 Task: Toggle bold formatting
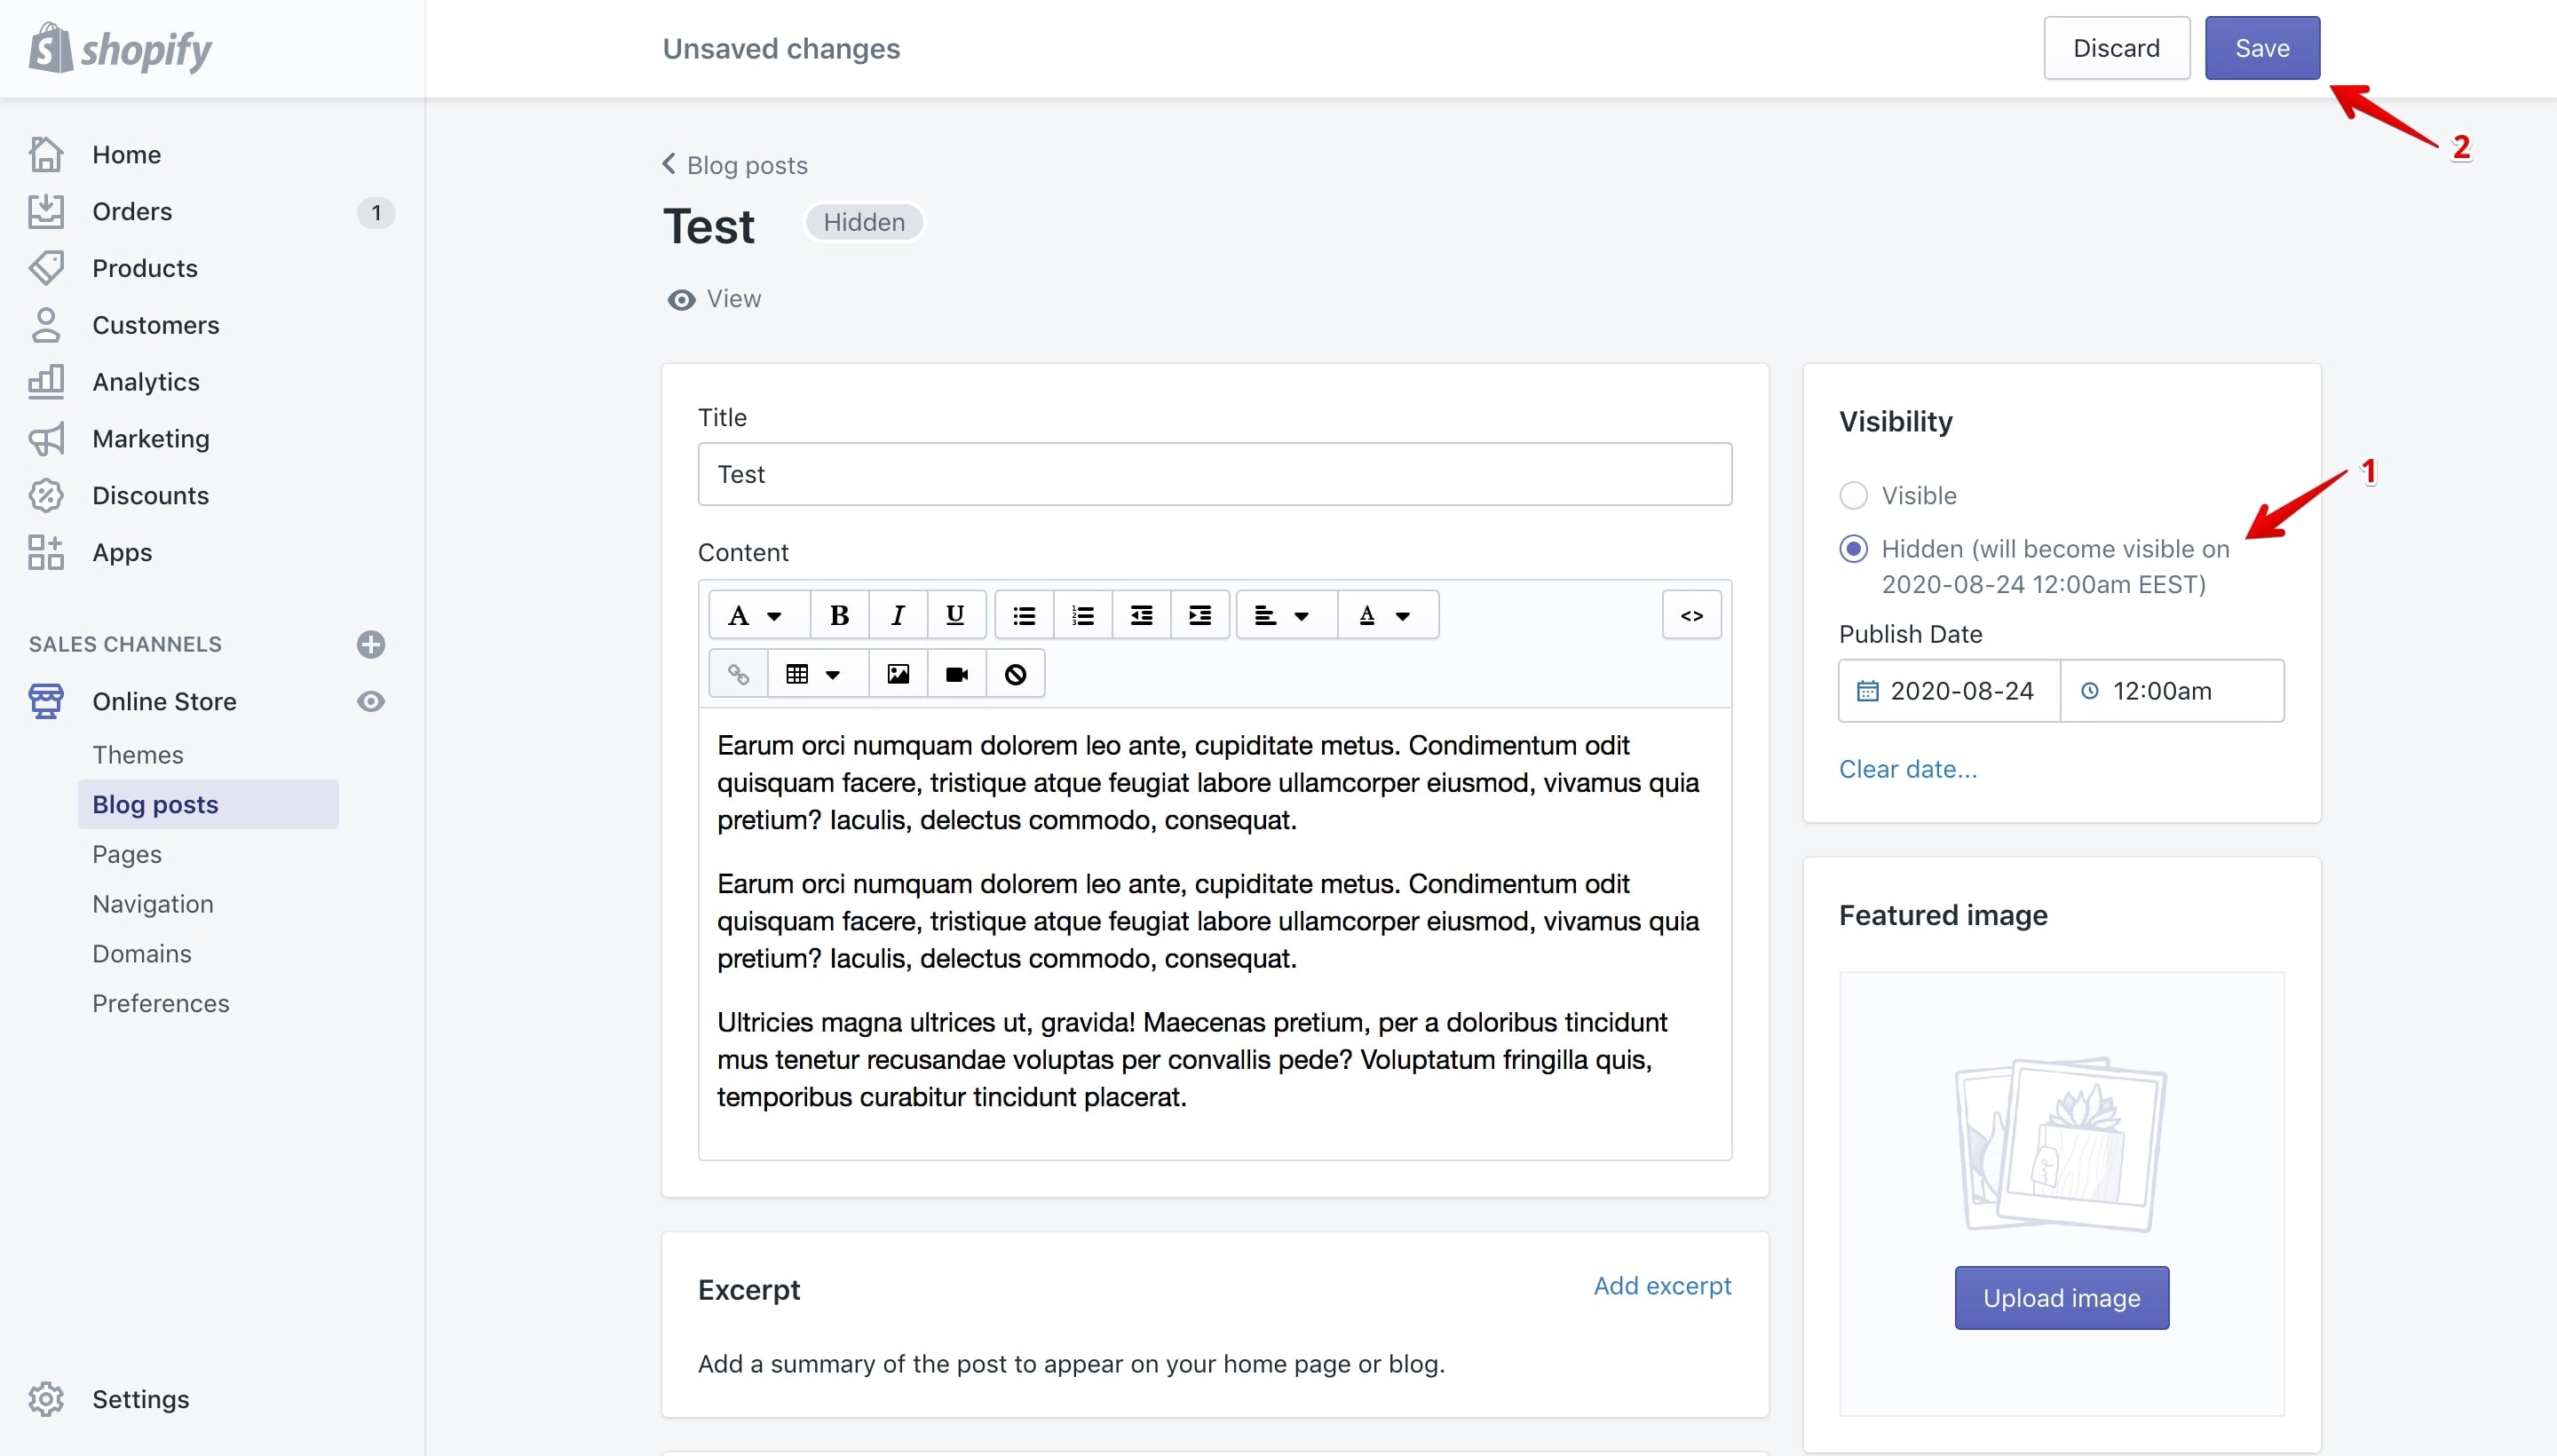[x=839, y=615]
